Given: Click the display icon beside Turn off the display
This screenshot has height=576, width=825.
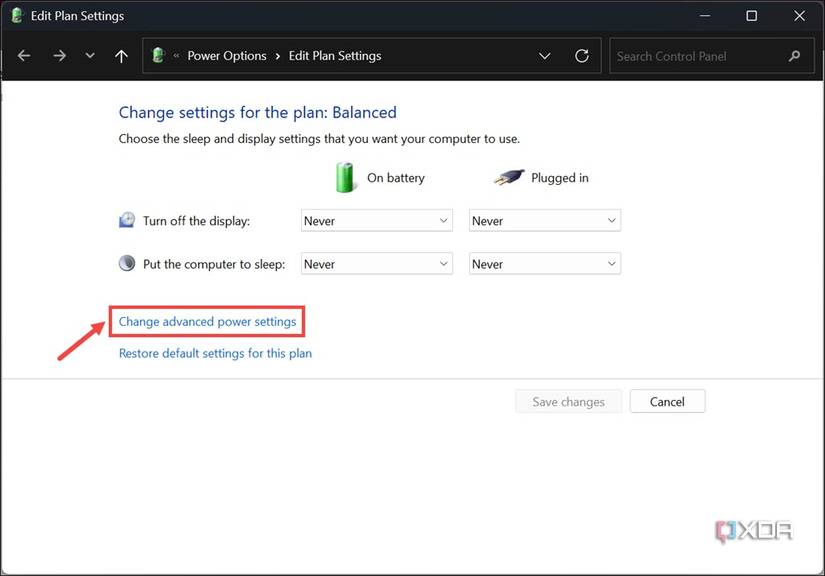Looking at the screenshot, I should click(x=127, y=218).
